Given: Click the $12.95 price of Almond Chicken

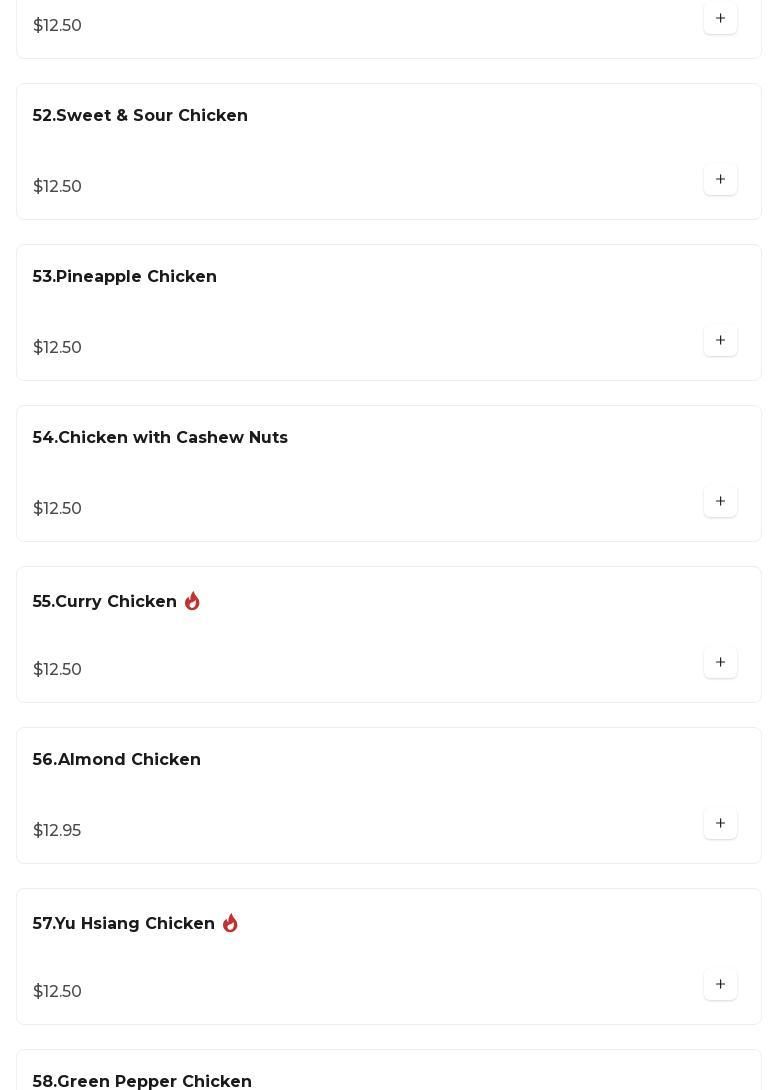Looking at the screenshot, I should coord(57,831).
